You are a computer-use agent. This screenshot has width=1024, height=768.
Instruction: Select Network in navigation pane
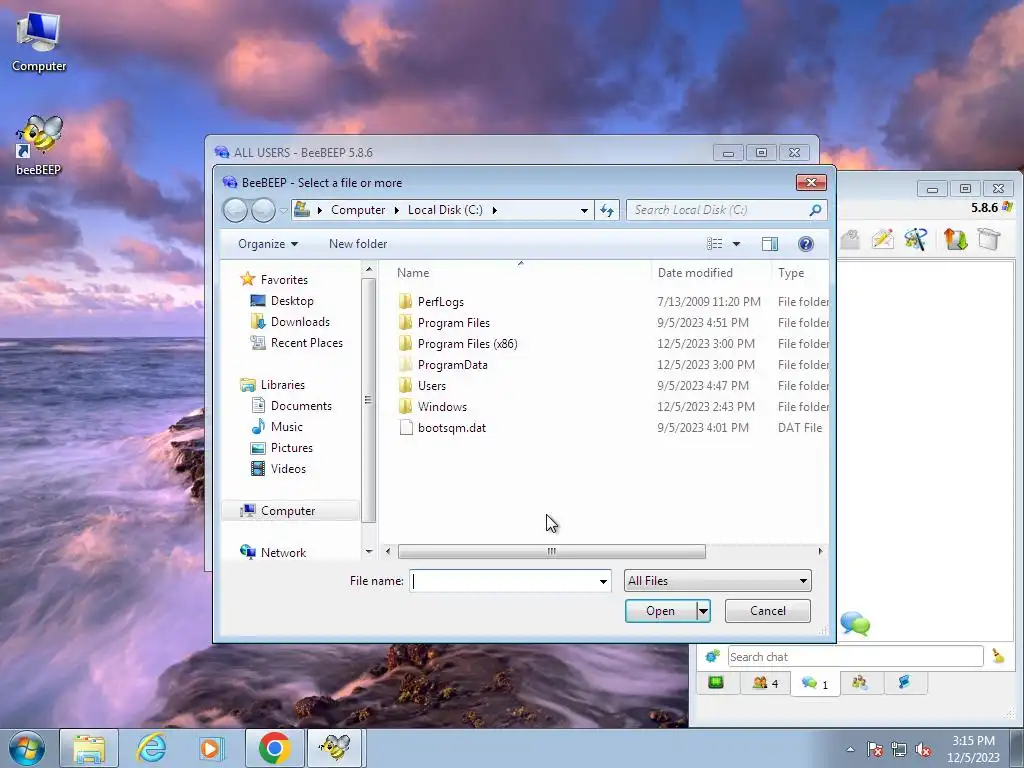(x=283, y=552)
